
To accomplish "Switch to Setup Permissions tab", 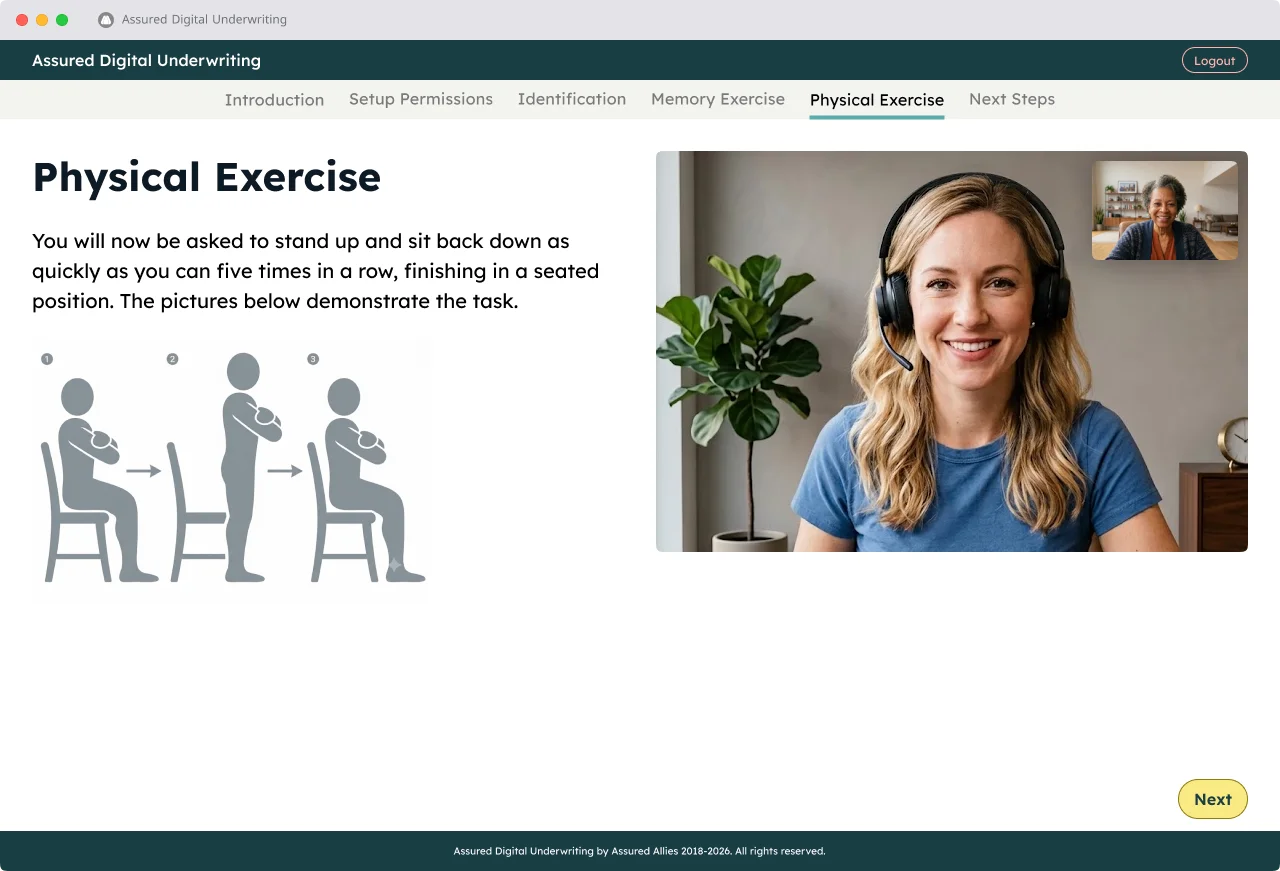I will (x=421, y=99).
